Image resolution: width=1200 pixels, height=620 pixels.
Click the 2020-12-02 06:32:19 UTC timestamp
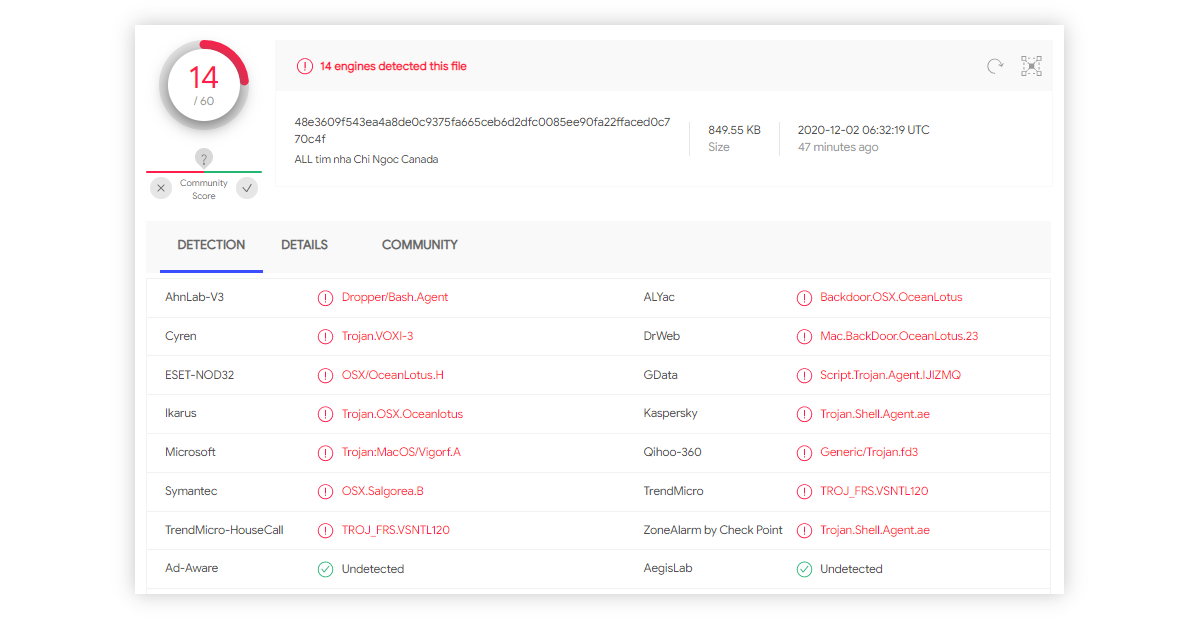pos(863,130)
